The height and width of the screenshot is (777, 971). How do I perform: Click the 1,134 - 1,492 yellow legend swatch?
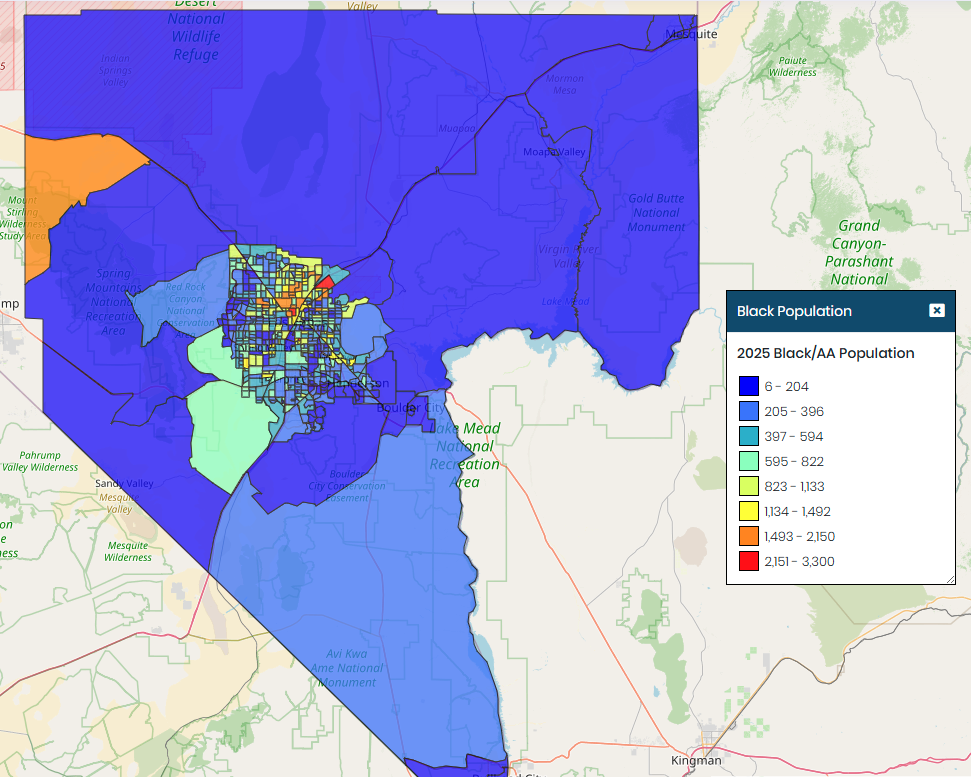[749, 511]
